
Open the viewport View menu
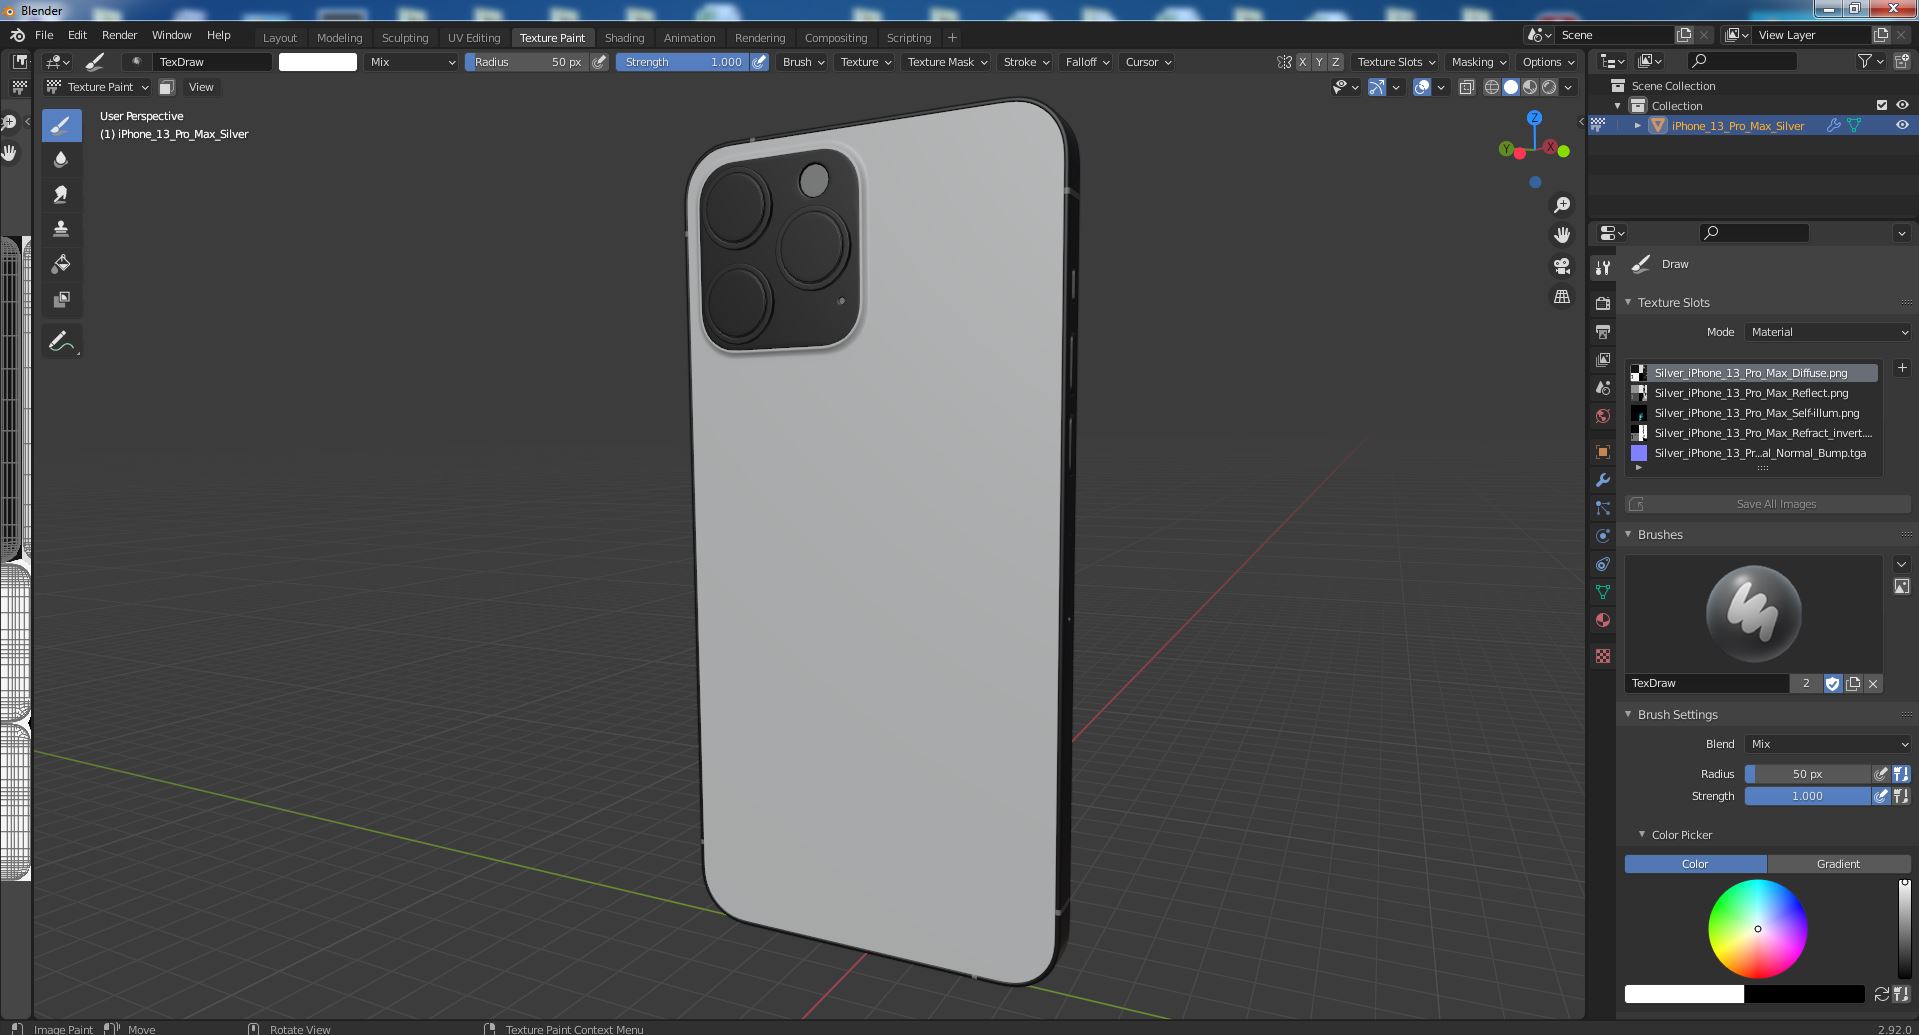click(201, 87)
